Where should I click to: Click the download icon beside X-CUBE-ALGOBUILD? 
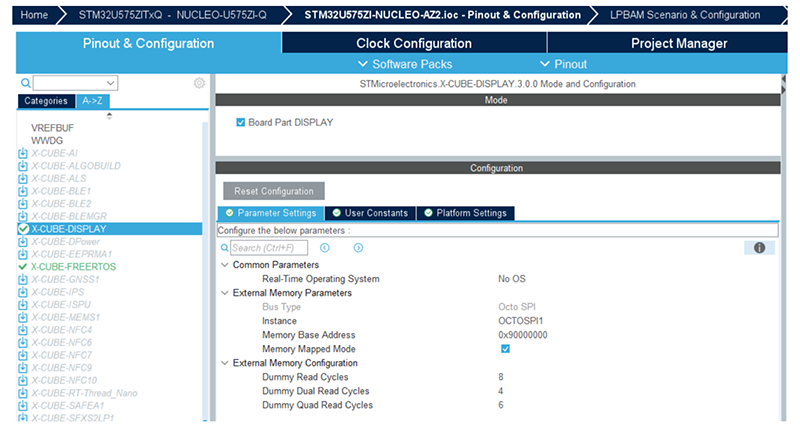(22, 166)
